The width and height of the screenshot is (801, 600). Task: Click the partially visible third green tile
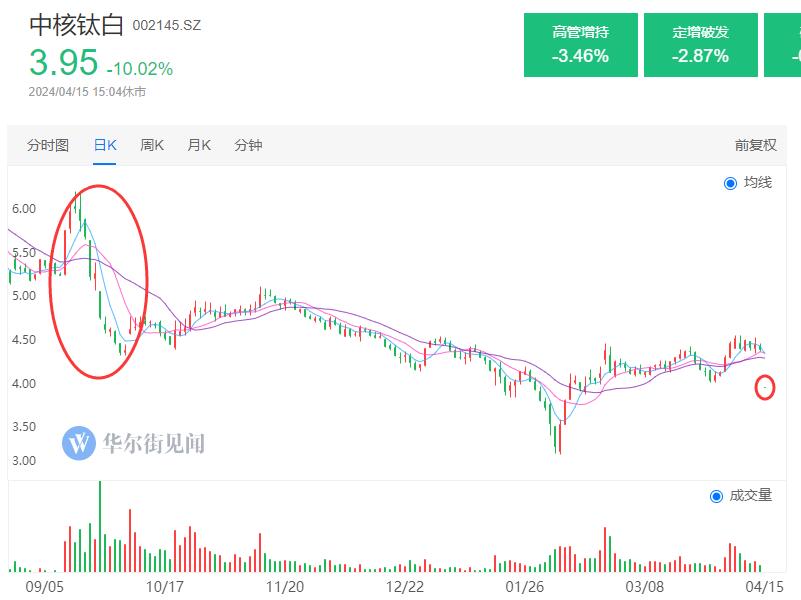click(x=782, y=45)
